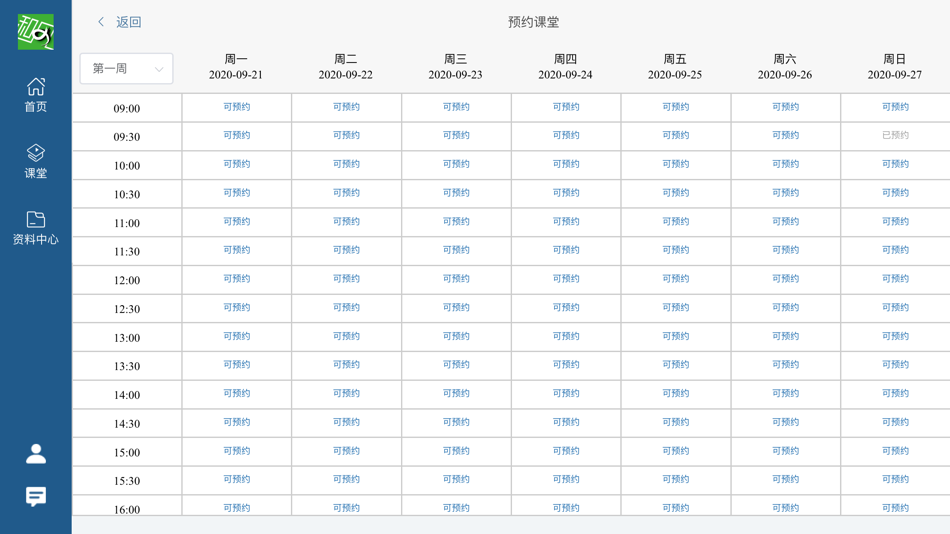Screen dimensions: 950x534
Task: Click the 11:30 time row label
Action: pos(127,252)
